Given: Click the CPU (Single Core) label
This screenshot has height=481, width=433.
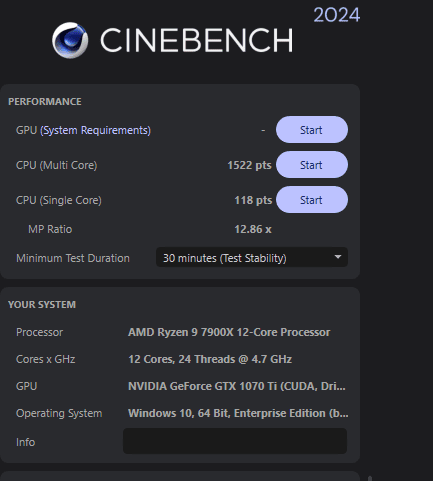Looking at the screenshot, I should (59, 200).
